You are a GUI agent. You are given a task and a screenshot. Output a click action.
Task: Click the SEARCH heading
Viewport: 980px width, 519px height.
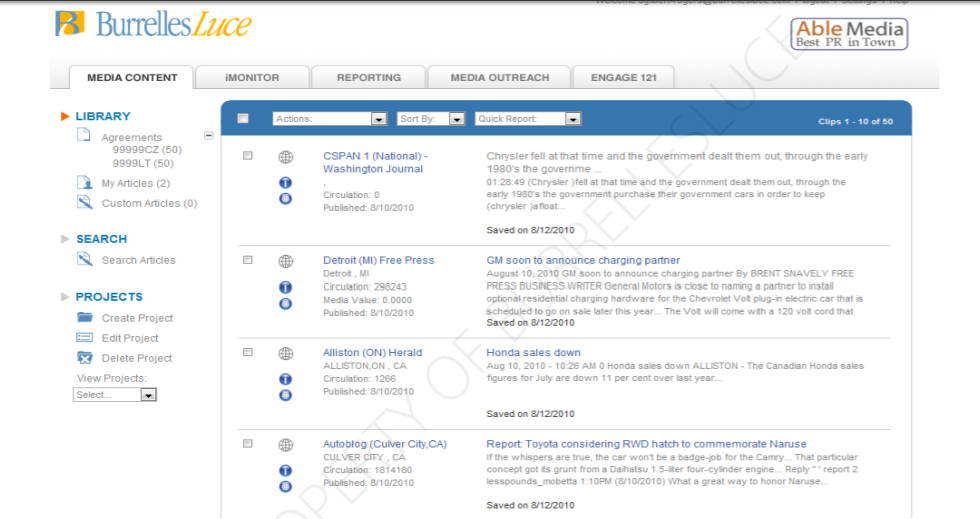pos(101,239)
